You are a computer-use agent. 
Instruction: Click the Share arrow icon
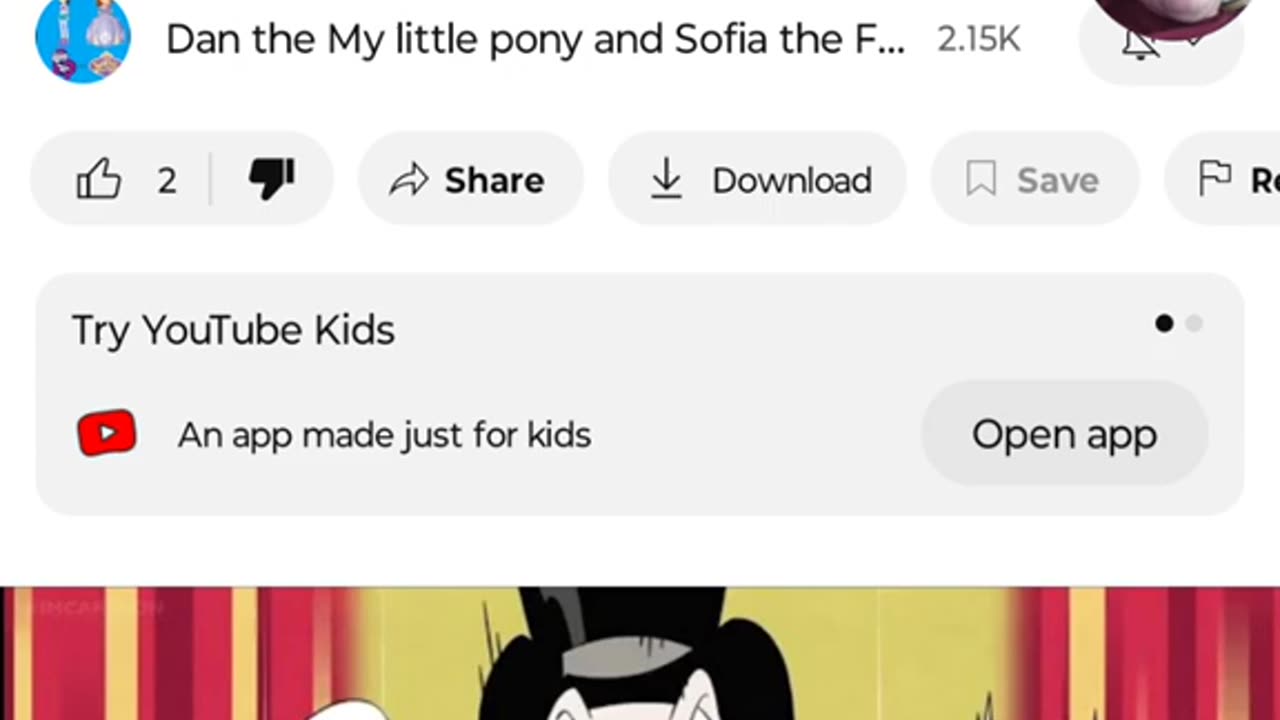click(408, 180)
